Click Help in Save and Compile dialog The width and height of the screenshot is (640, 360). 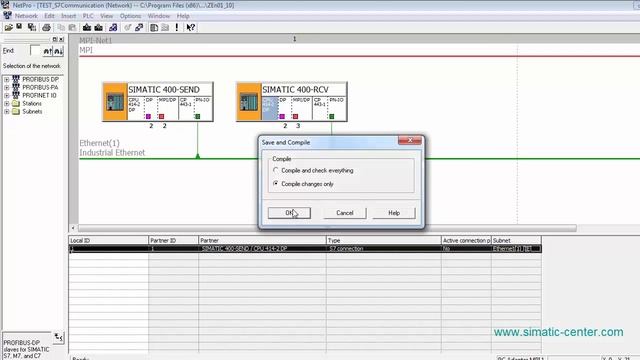pyautogui.click(x=394, y=213)
